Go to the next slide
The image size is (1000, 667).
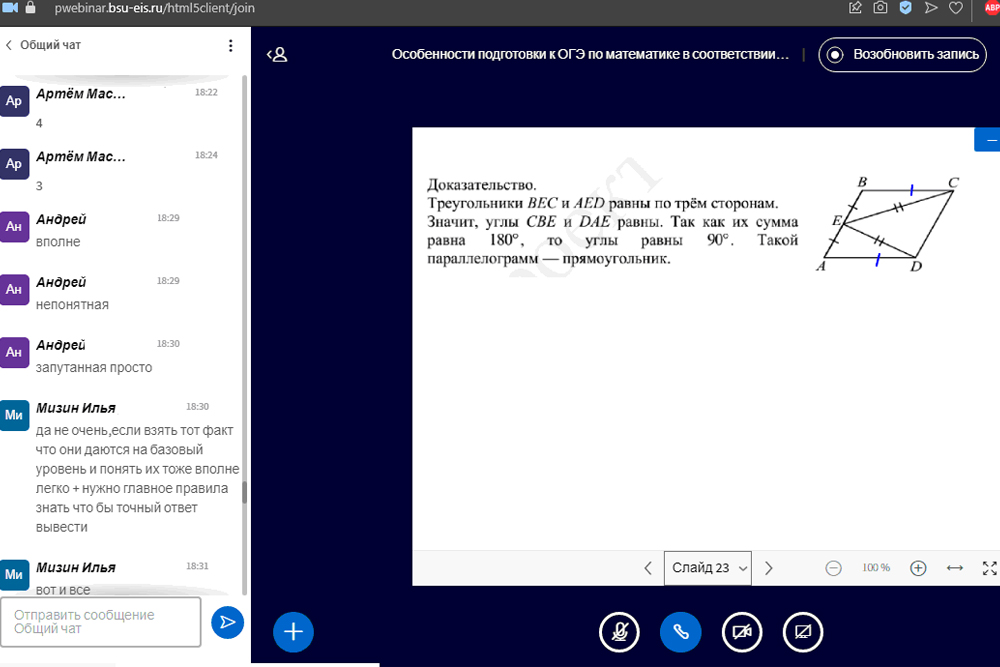[x=768, y=568]
